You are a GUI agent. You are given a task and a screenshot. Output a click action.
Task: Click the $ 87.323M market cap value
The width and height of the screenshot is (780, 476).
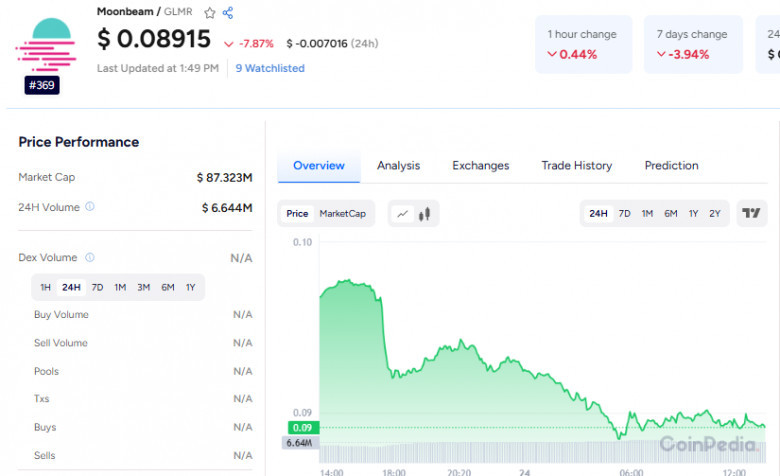pyautogui.click(x=224, y=178)
